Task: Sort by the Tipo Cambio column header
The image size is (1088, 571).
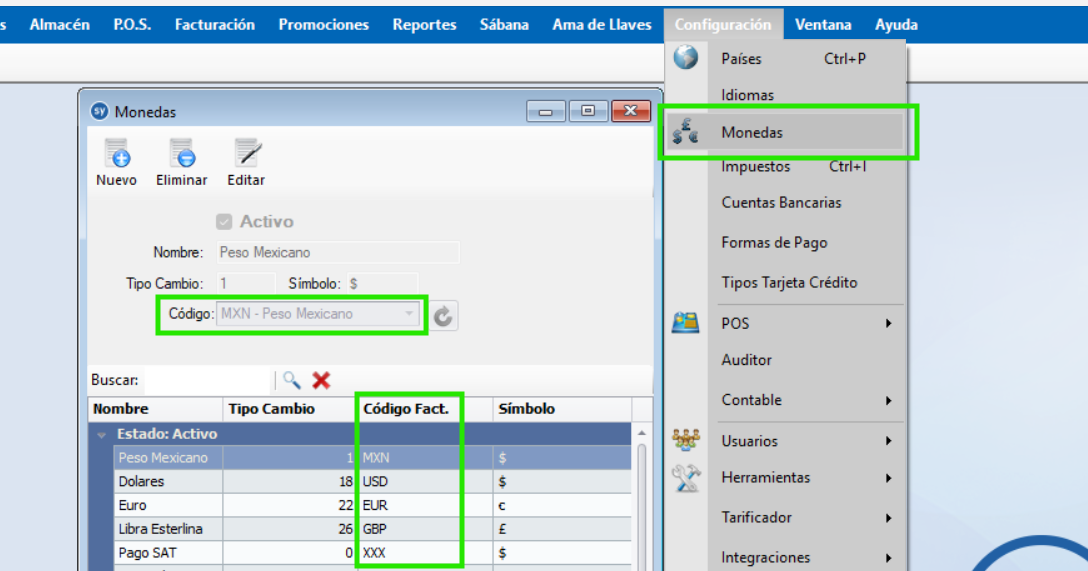Action: pos(289,409)
